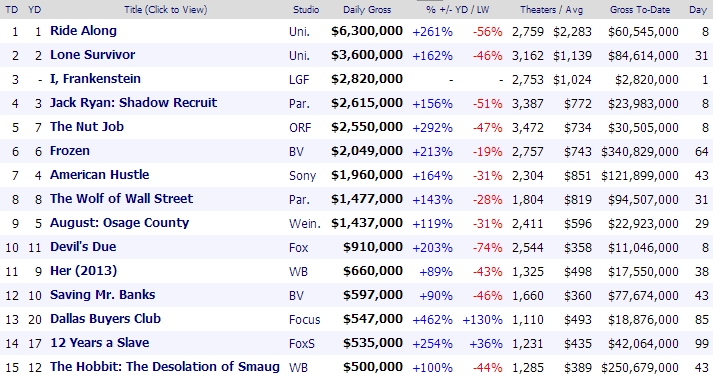Open Saving Mr. Banks page
Screen dimensions: 713x379
coord(102,295)
